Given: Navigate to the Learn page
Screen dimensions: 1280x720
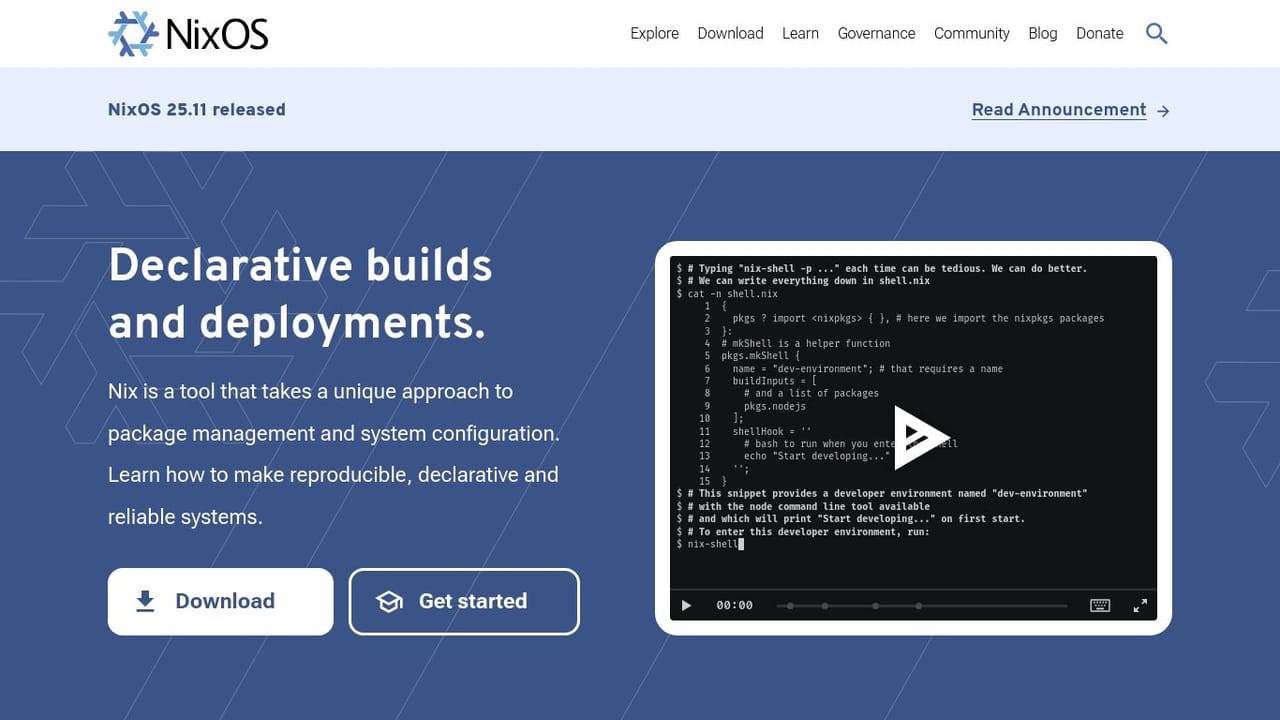Looking at the screenshot, I should click(x=800, y=33).
